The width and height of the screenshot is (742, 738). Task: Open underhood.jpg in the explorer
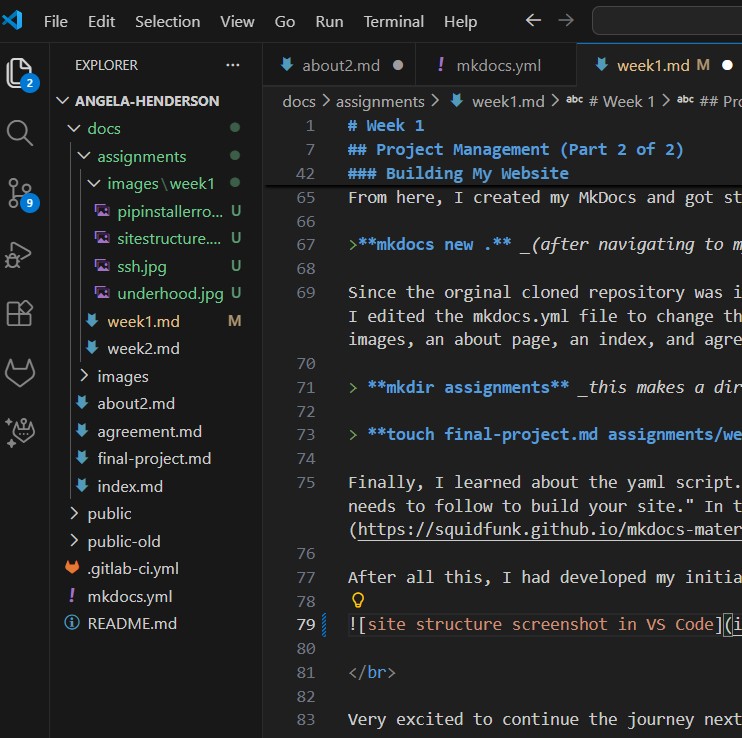[169, 294]
